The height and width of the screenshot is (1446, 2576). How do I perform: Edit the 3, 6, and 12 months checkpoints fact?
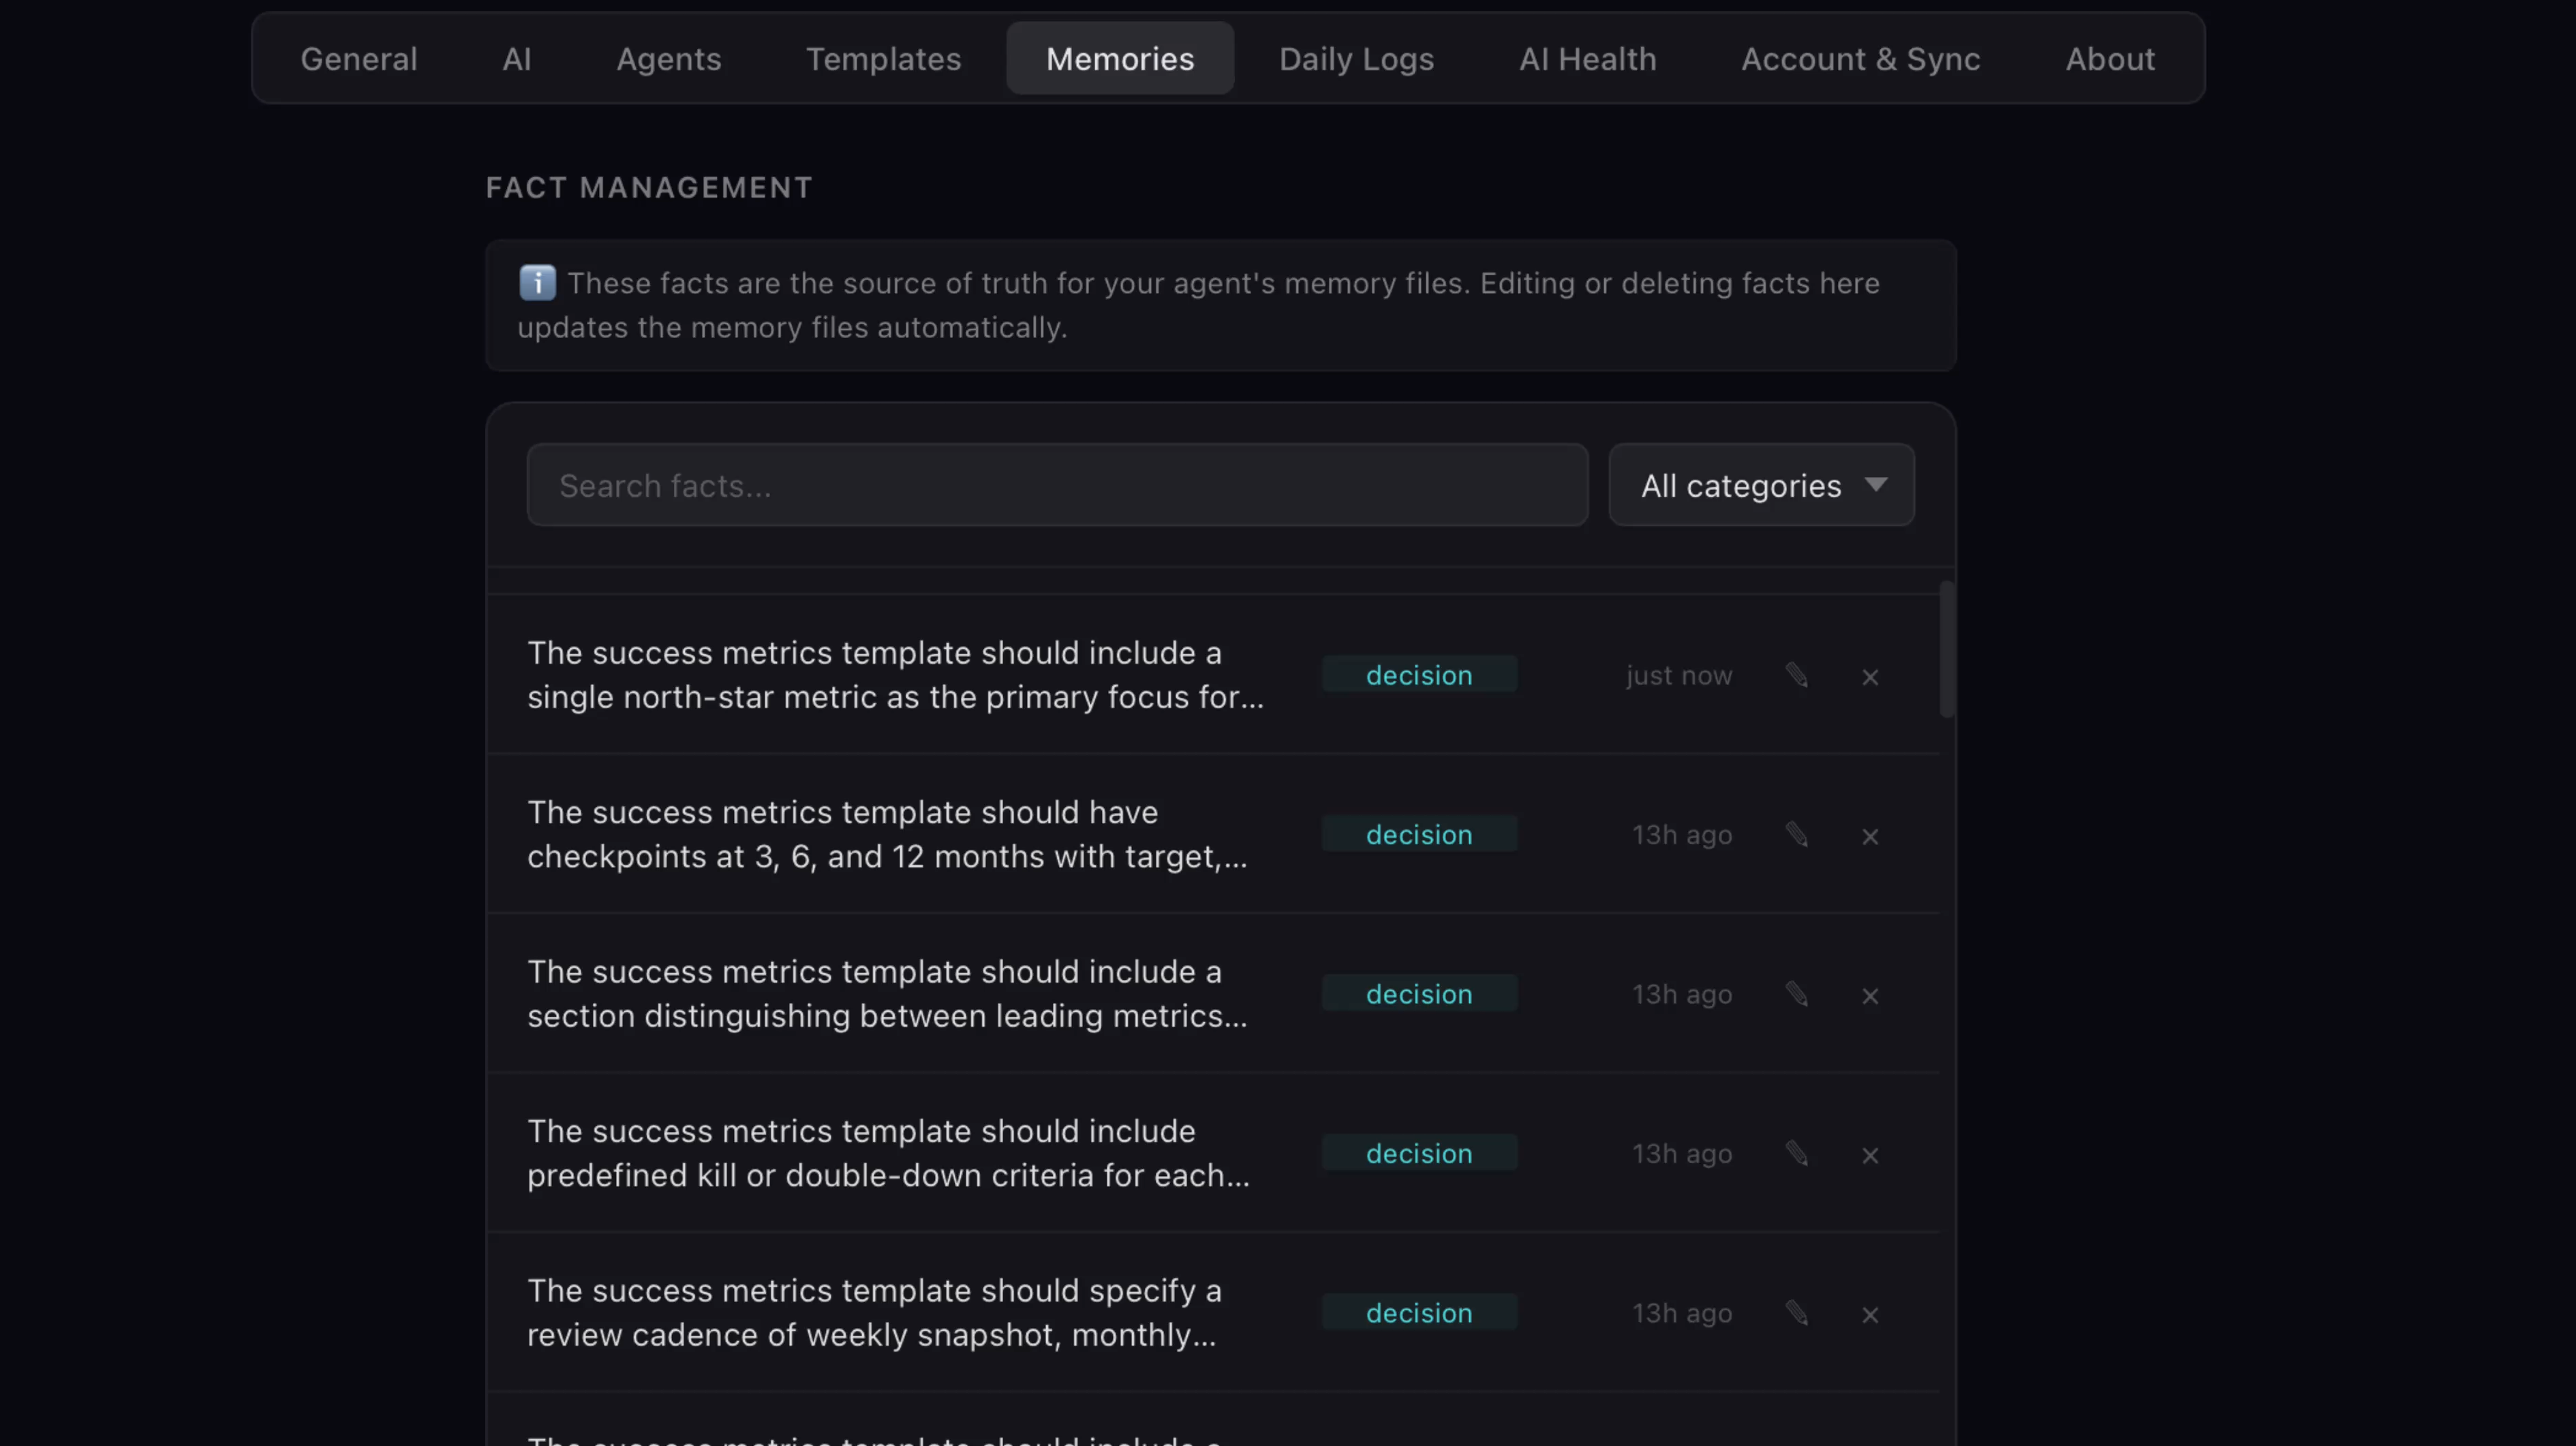pyautogui.click(x=1797, y=835)
